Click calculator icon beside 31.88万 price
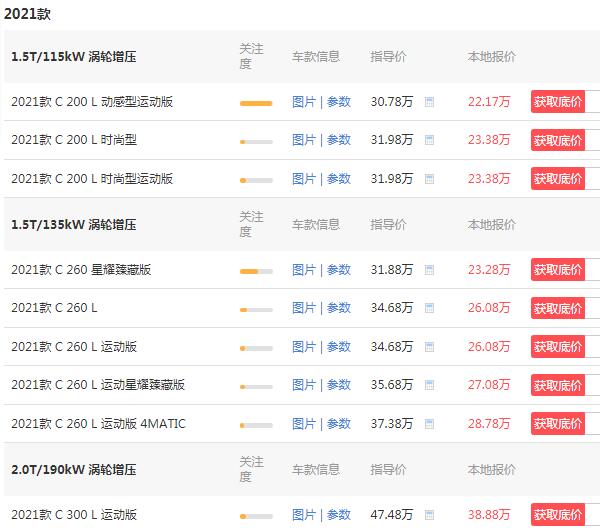 [x=429, y=270]
